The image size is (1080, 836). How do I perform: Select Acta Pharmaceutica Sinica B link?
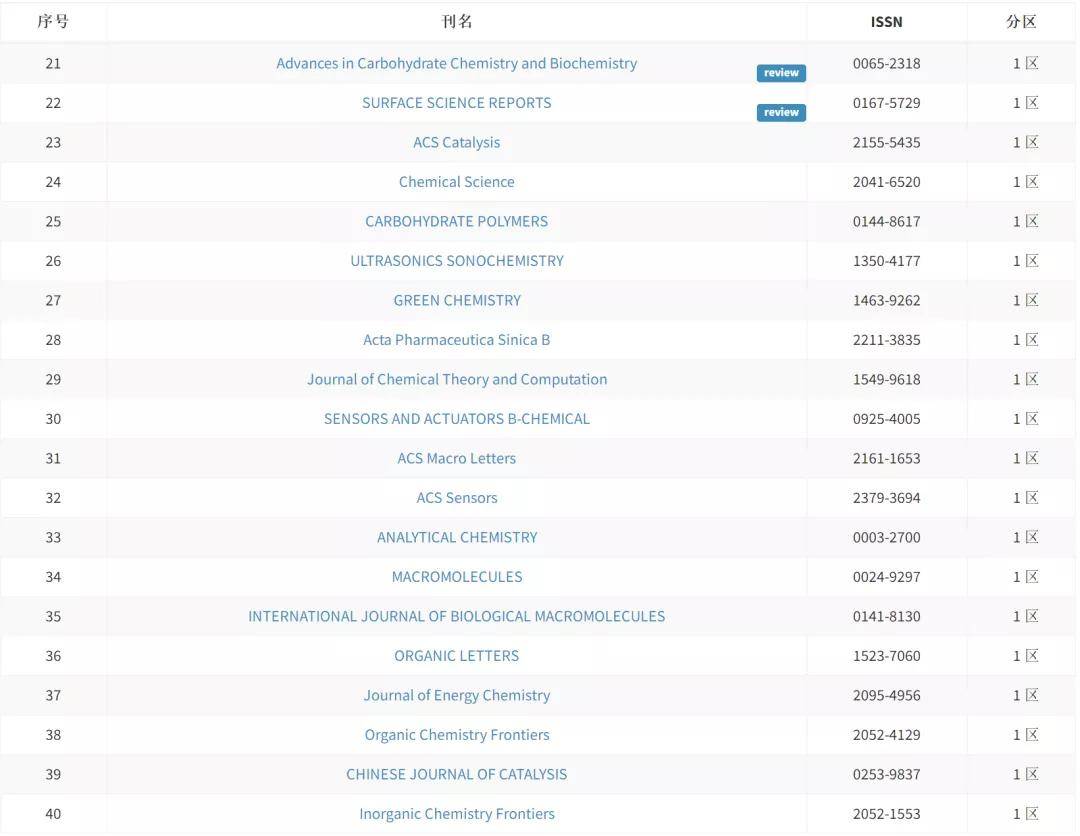pos(456,340)
